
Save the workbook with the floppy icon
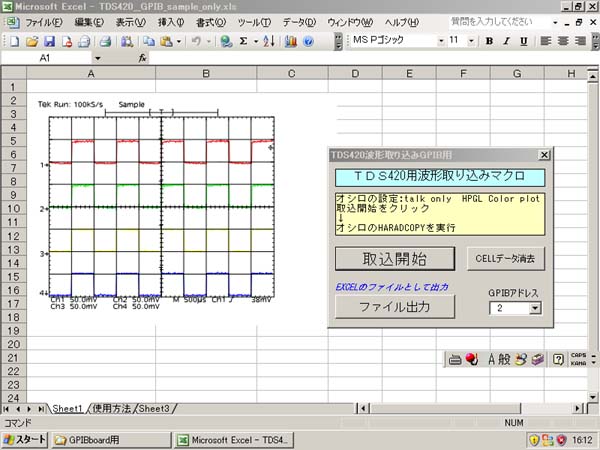tap(49, 41)
